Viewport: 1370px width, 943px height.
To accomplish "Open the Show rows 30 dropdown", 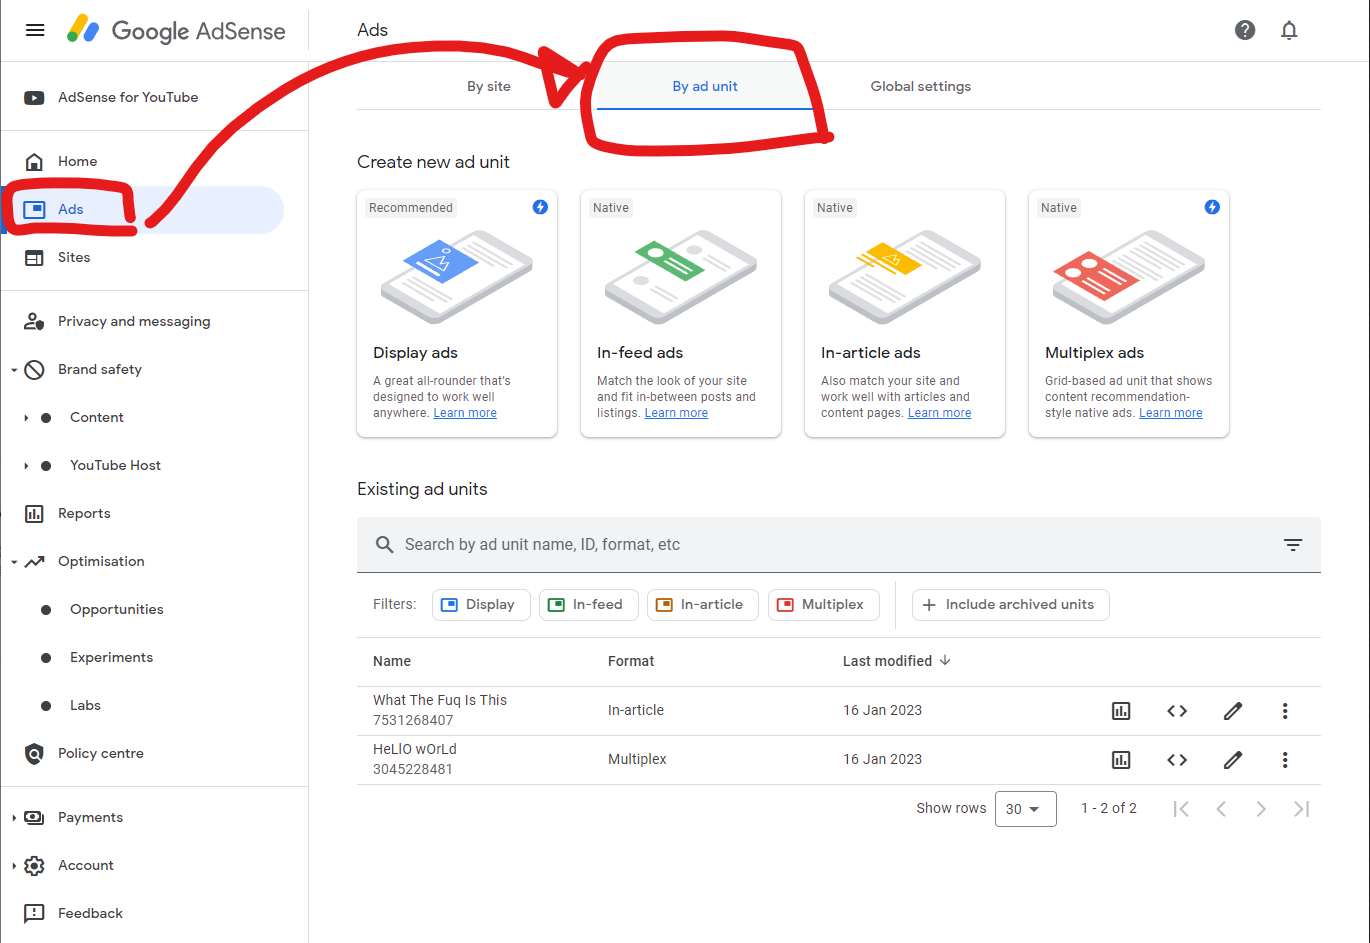I will click(x=1026, y=809).
